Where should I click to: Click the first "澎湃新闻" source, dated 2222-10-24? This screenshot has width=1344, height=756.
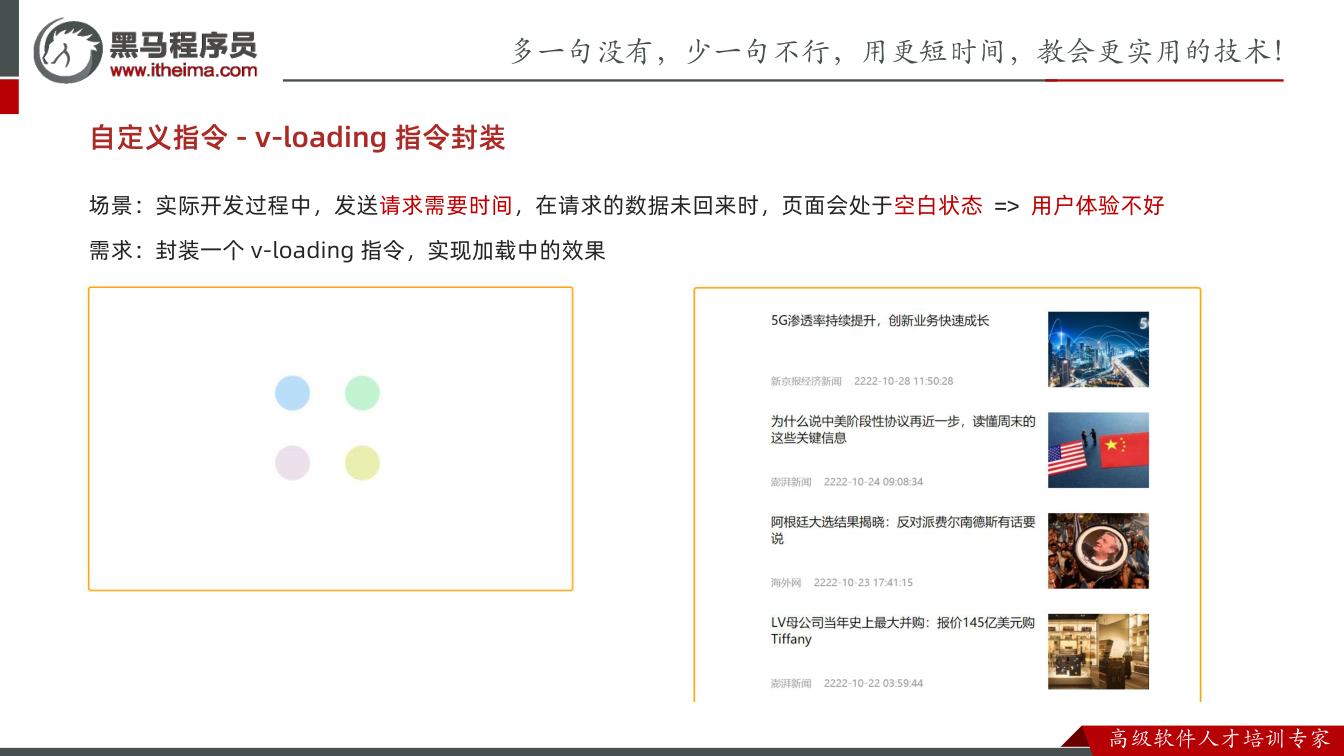791,482
